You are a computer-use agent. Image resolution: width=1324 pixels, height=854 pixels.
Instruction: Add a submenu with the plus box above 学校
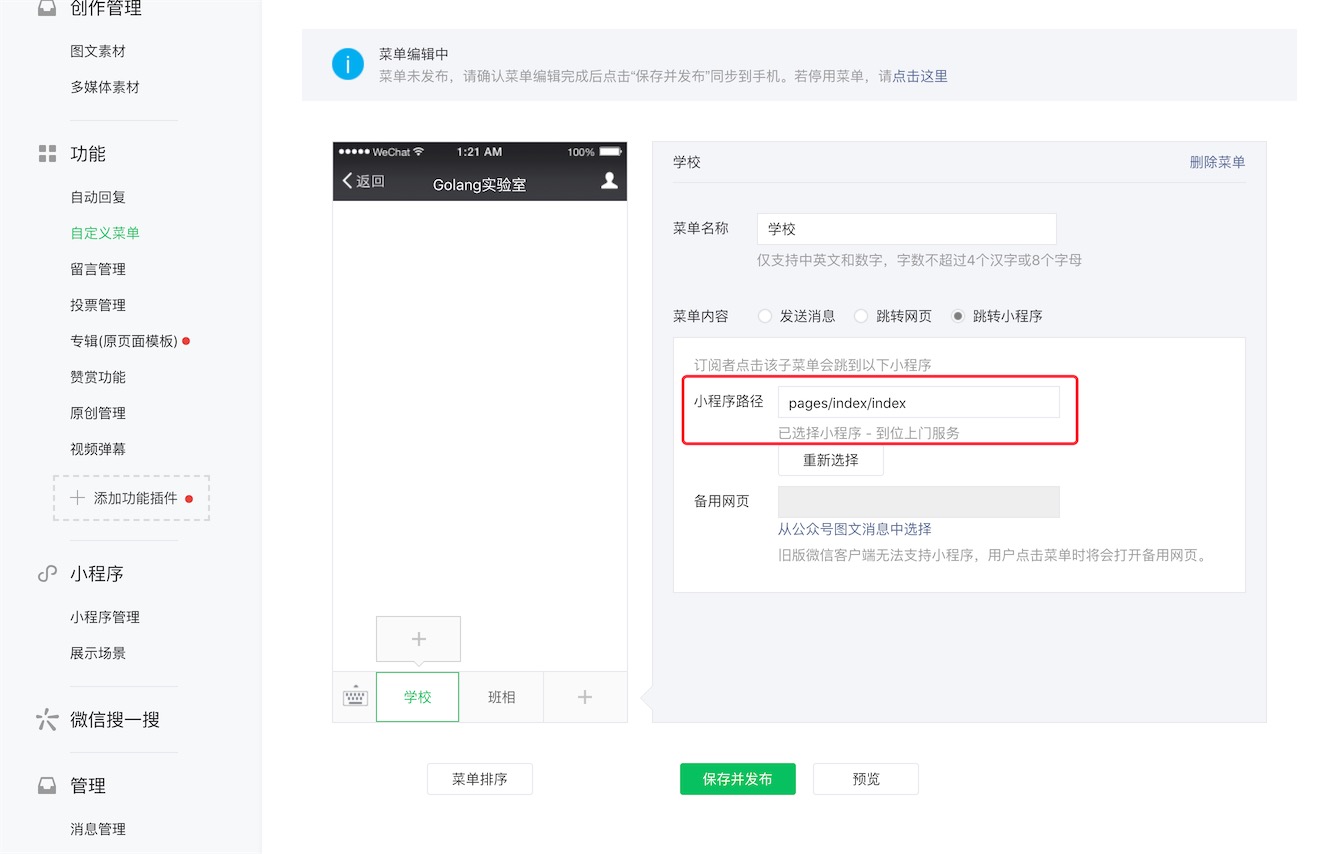pos(418,639)
